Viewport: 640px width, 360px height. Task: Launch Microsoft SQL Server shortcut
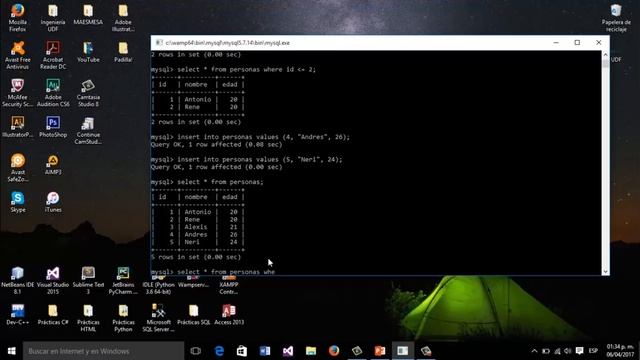click(x=158, y=318)
